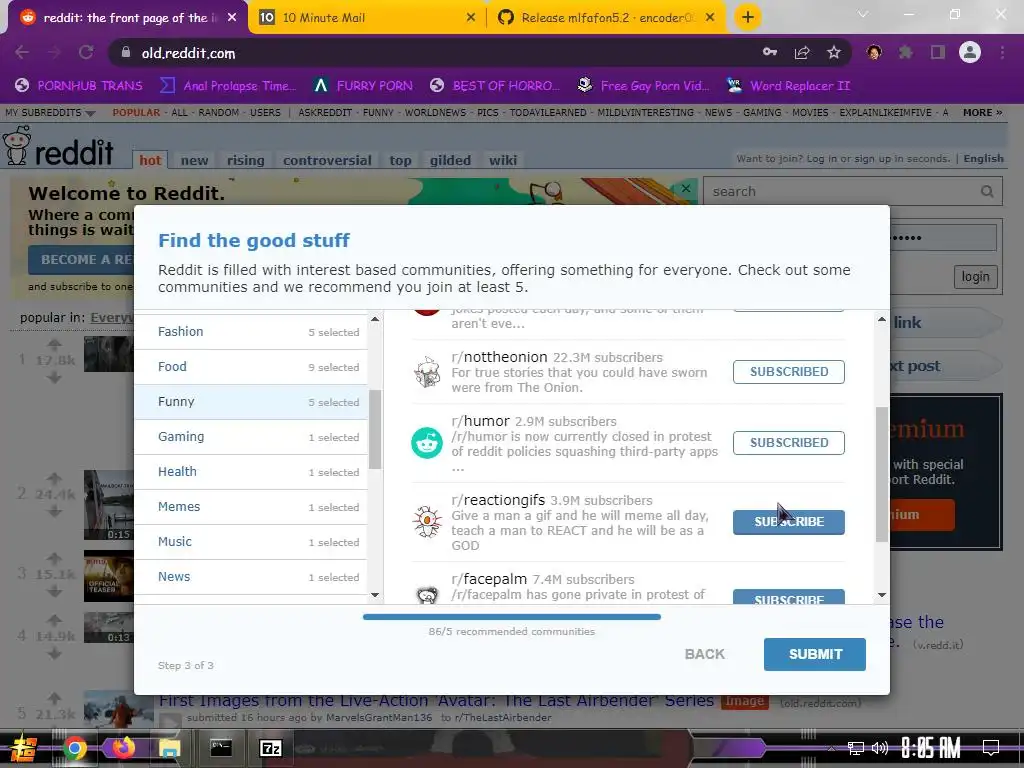Unsubscribe from r/nottheonion
Image resolution: width=1024 pixels, height=768 pixels.
(x=788, y=372)
